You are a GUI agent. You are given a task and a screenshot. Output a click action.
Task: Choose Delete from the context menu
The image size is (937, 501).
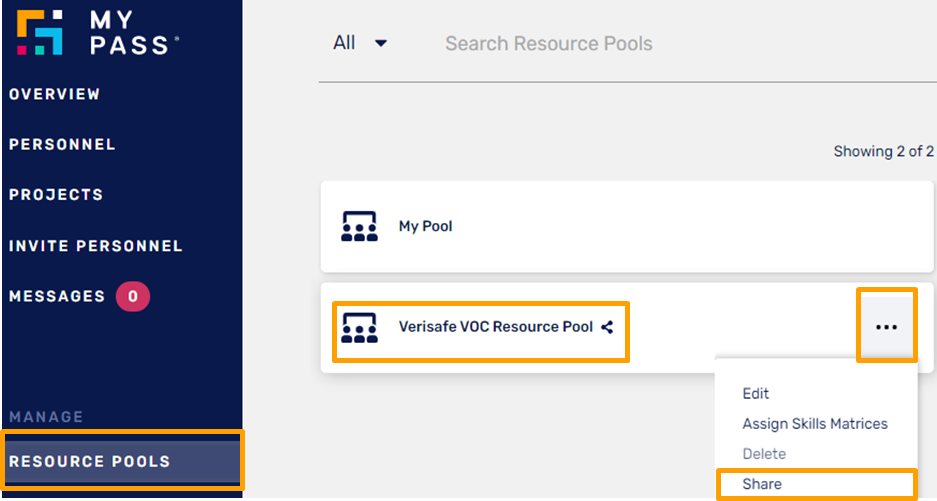click(764, 454)
